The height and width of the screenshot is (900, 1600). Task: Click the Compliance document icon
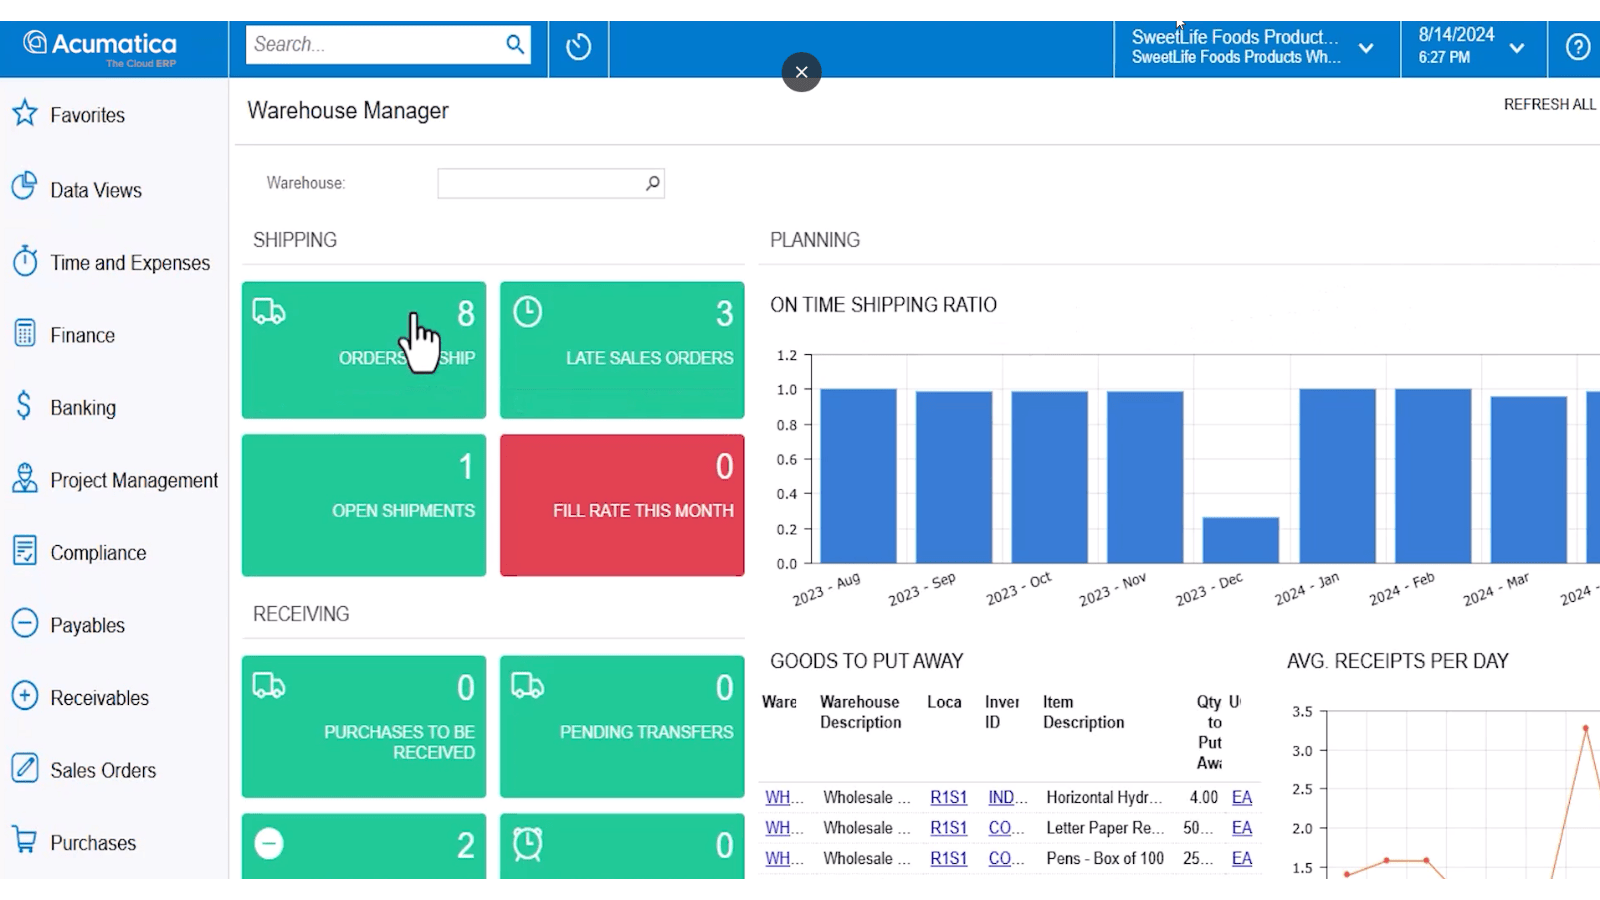(x=25, y=550)
